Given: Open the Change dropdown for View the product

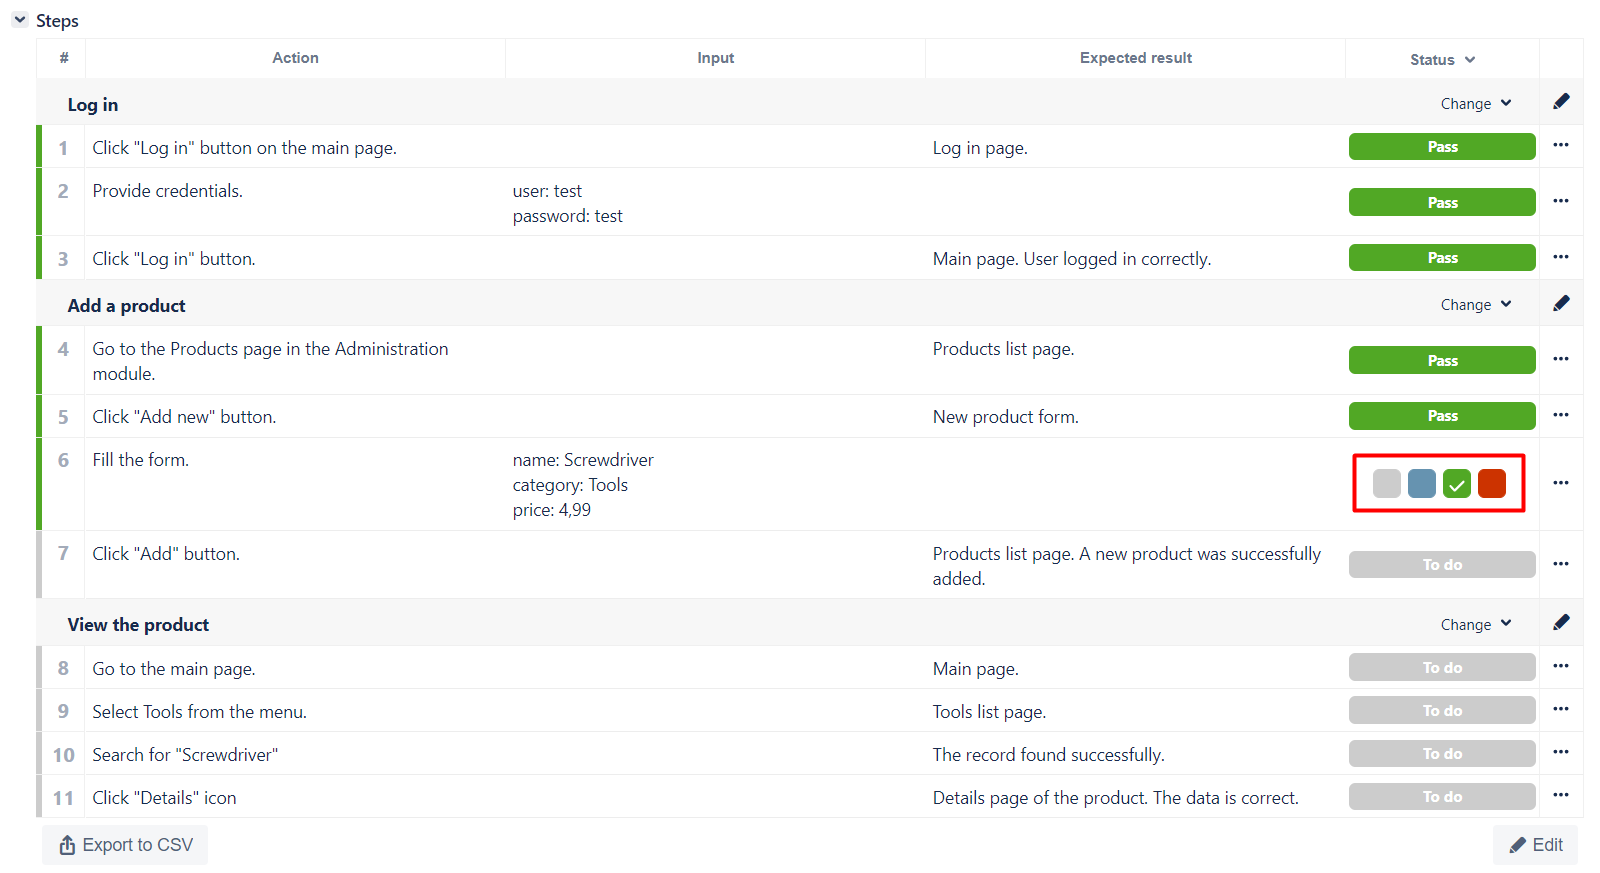Looking at the screenshot, I should tap(1476, 625).
